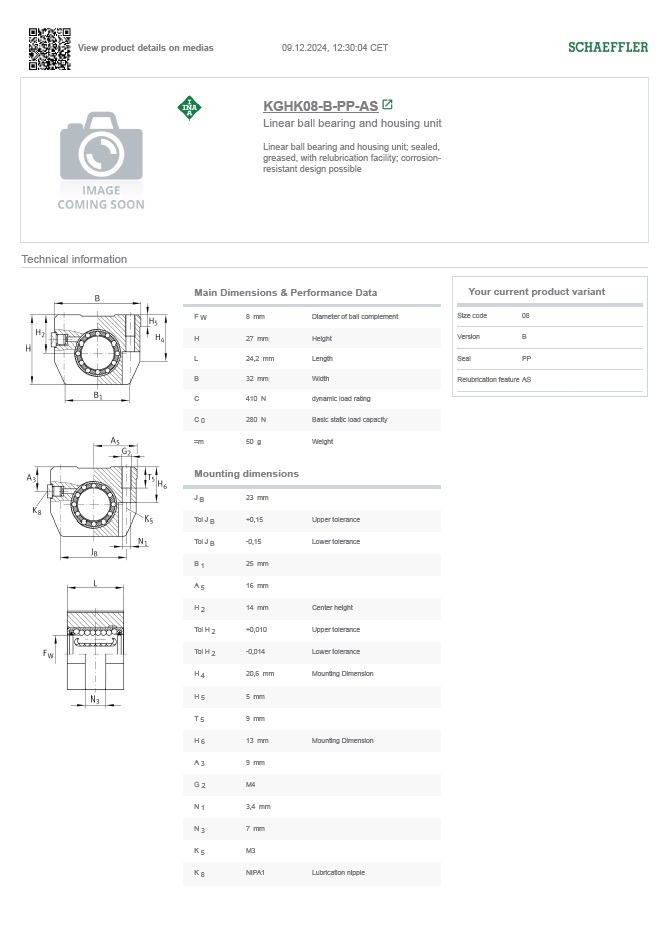Select the B1 value 25 mm
Viewport: 670px width, 942px height.
(257, 564)
